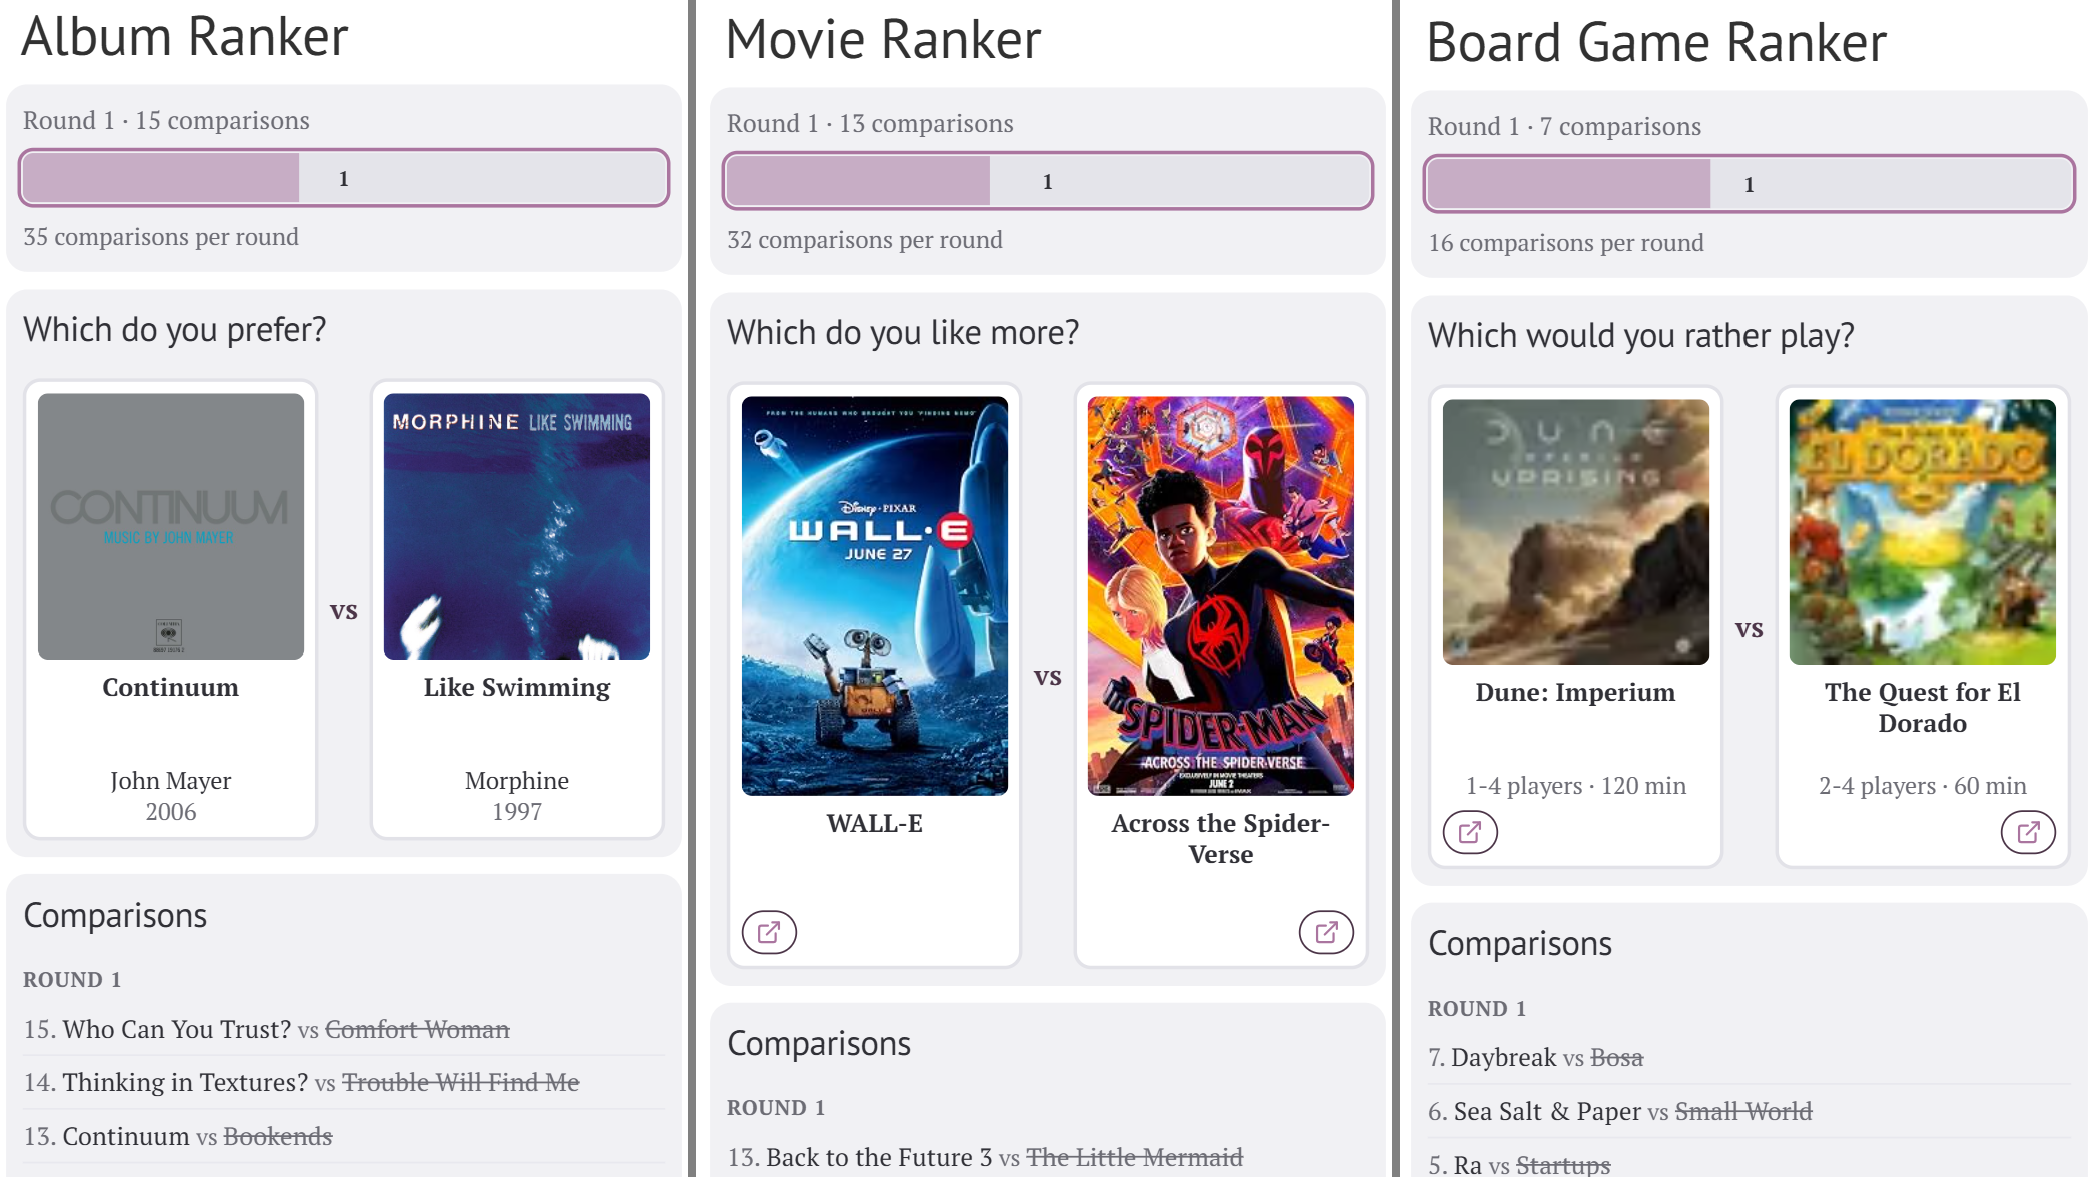Viewport: 2100px width, 1177px height.
Task: Pick the WALL-E movie title
Action: 875,823
